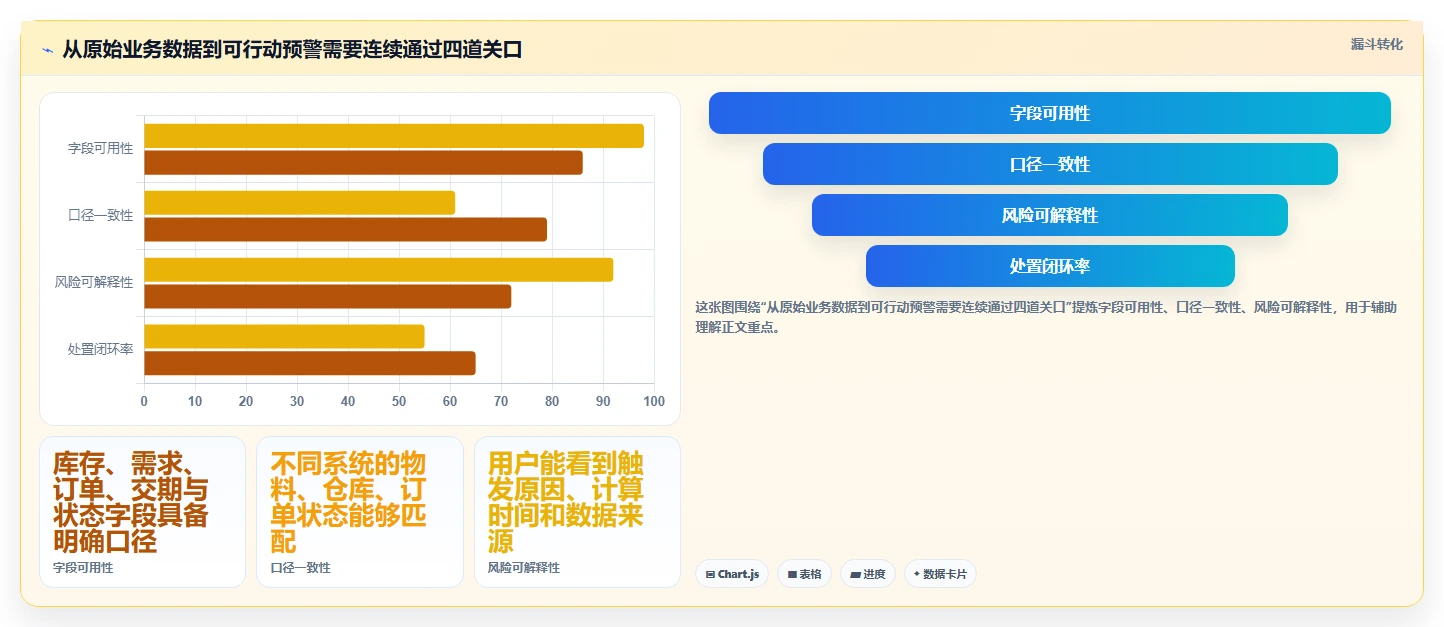
Task: Select the 处置闭环率 funnel stage
Action: click(x=1050, y=266)
